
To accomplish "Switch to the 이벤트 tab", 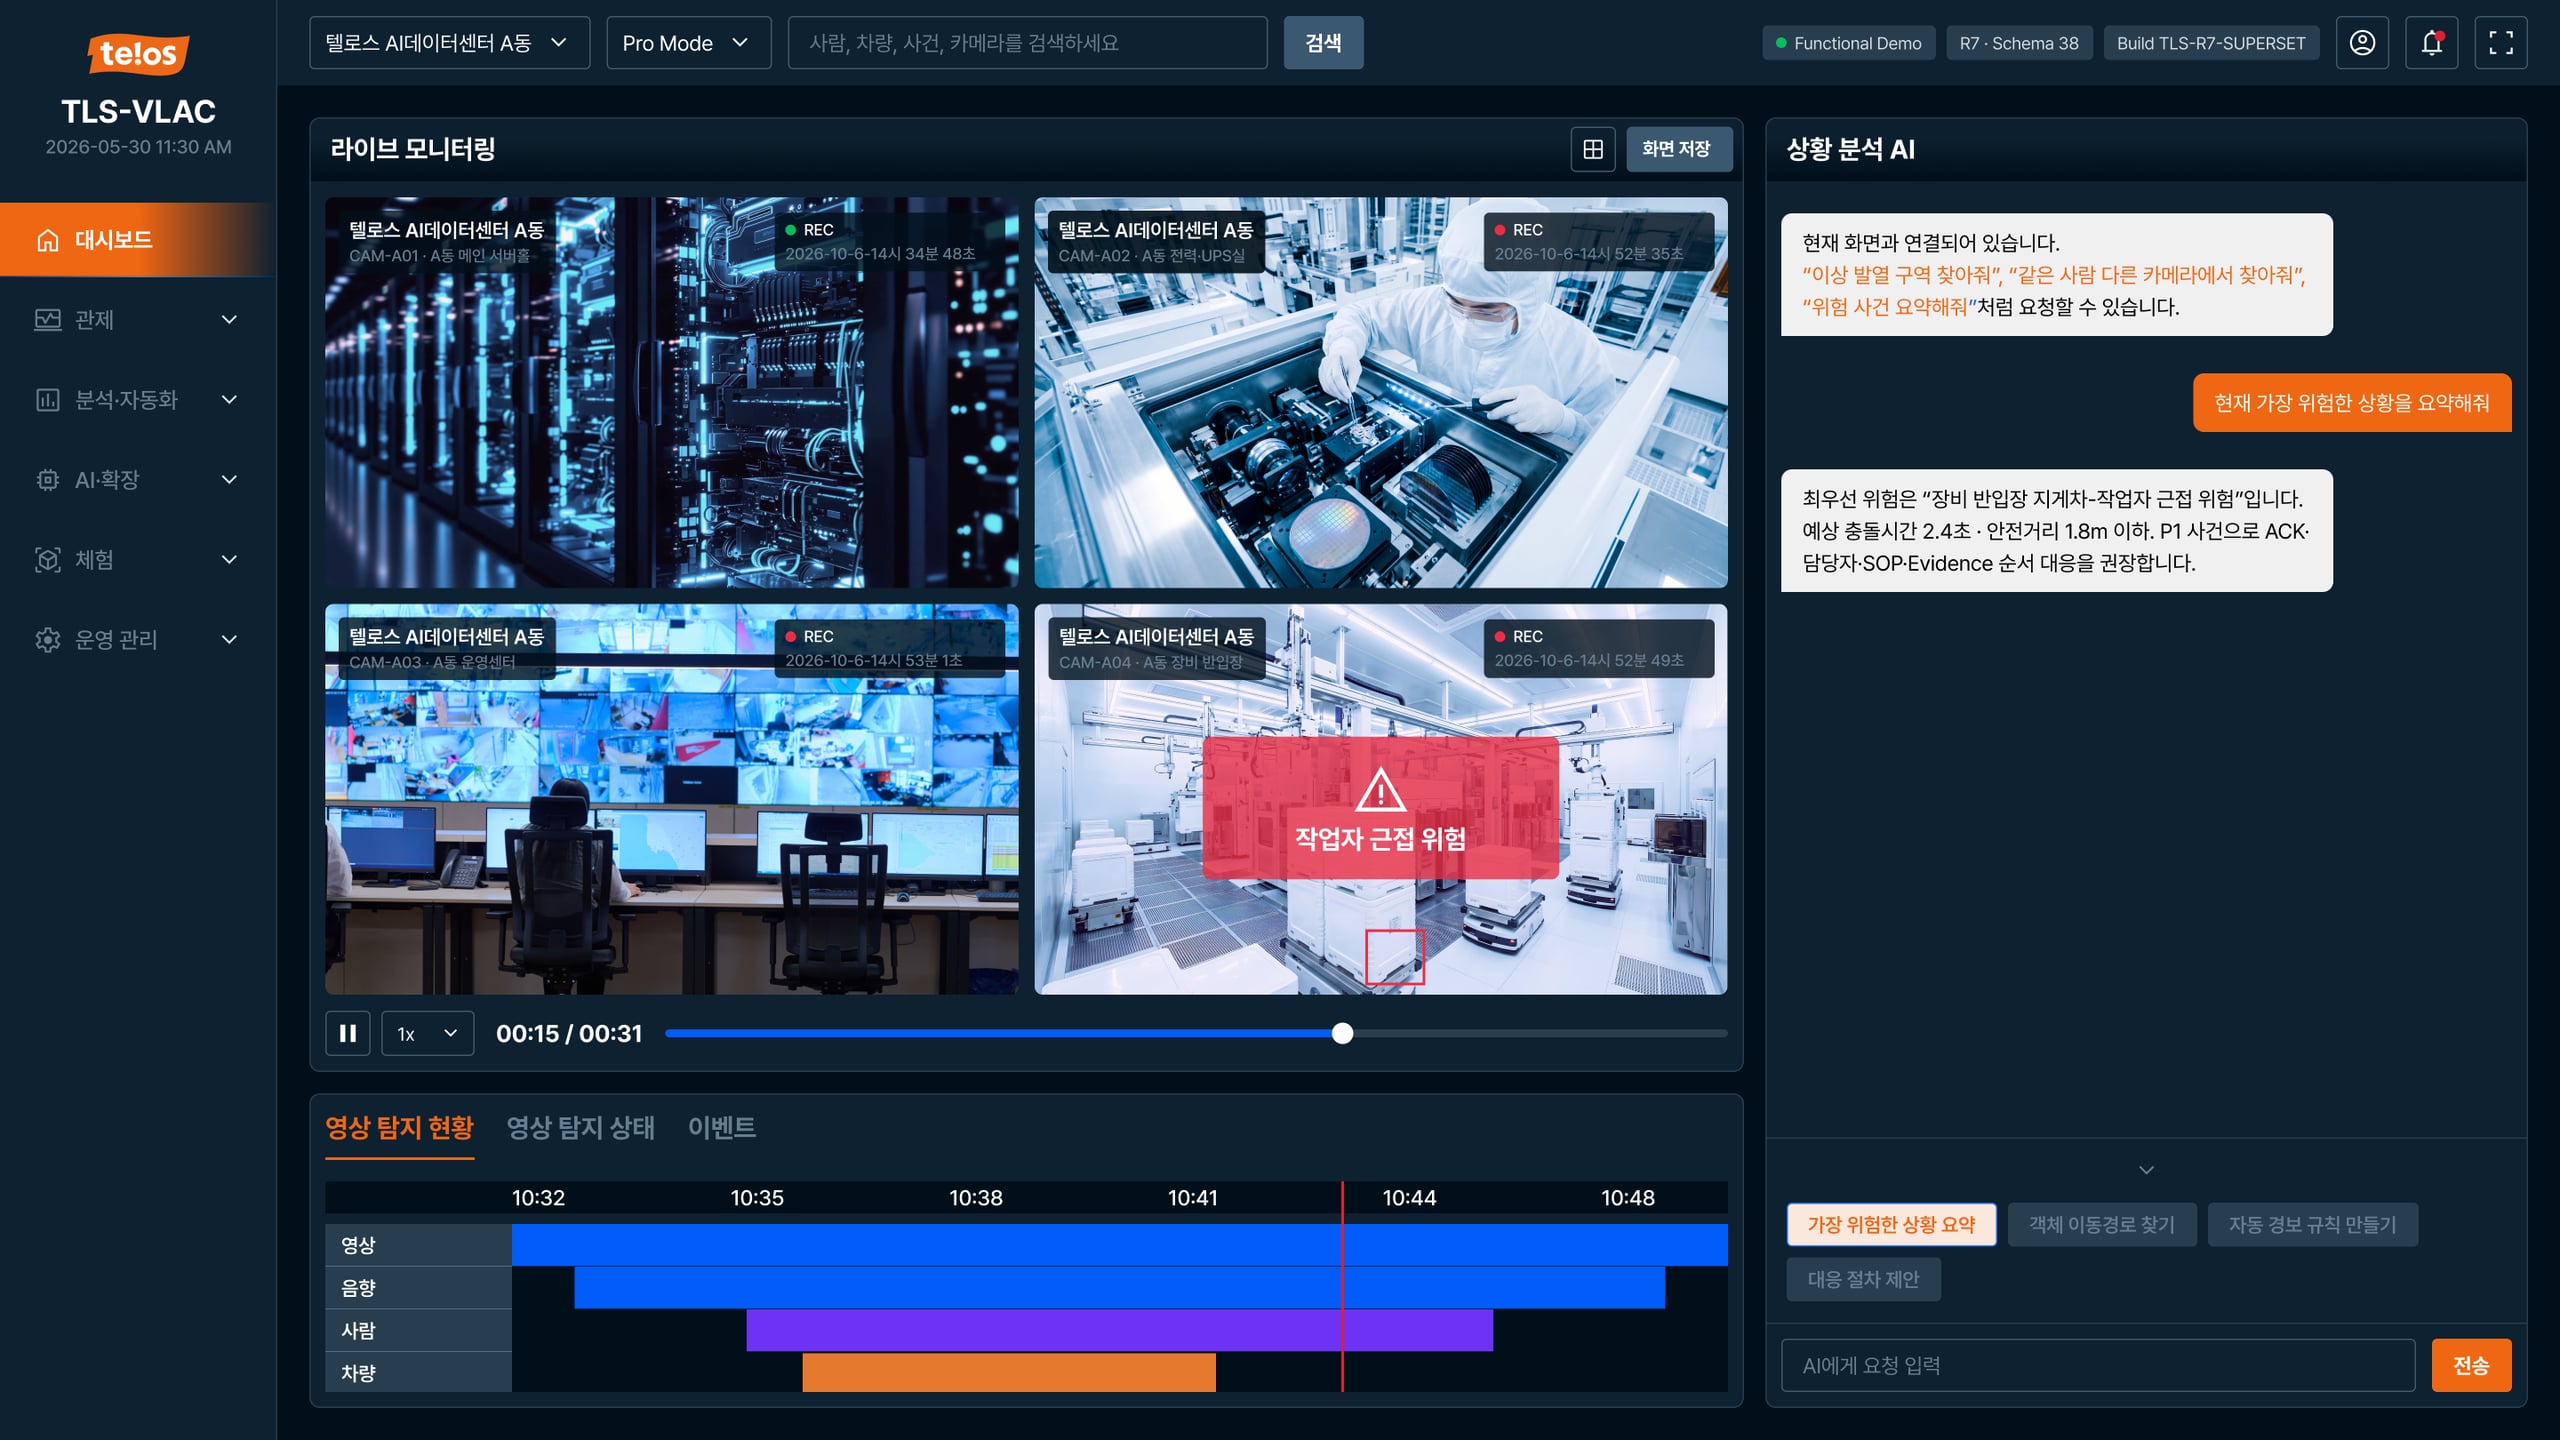I will pos(721,1128).
